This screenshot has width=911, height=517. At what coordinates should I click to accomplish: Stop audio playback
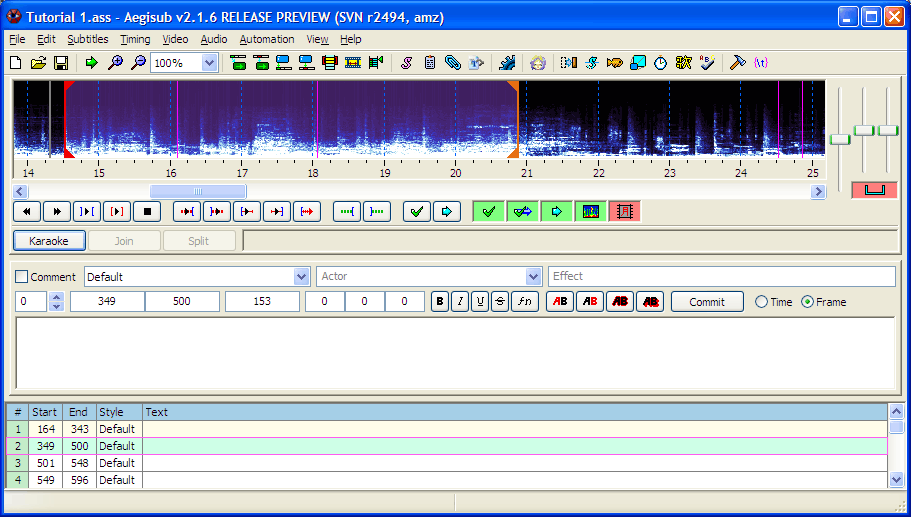[x=148, y=212]
